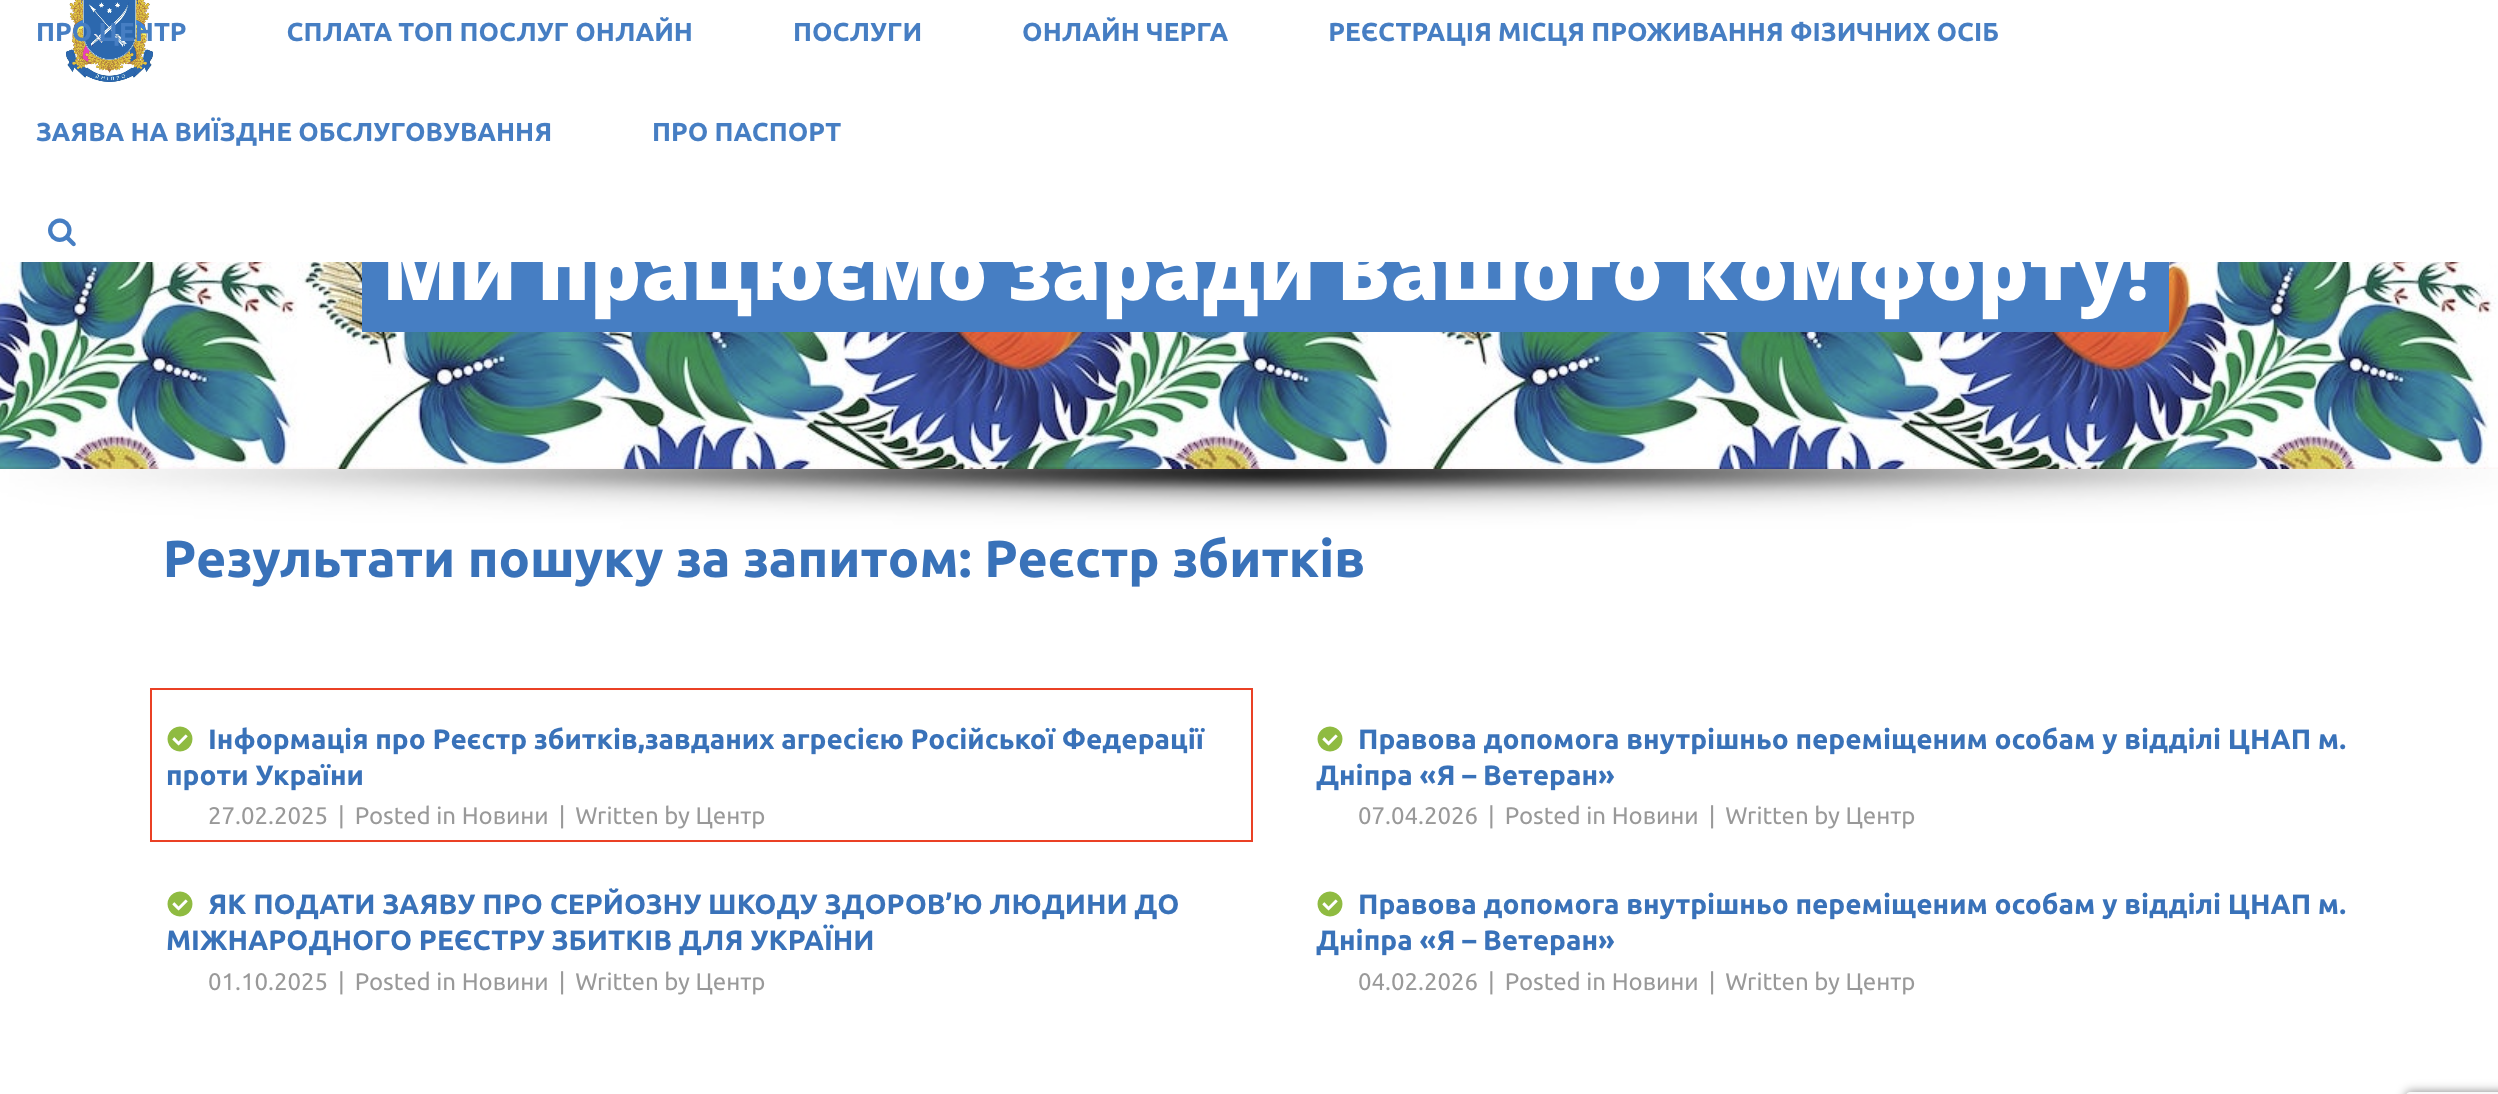Click the Новини category under the 04.02.2026 post

pyautogui.click(x=1655, y=982)
